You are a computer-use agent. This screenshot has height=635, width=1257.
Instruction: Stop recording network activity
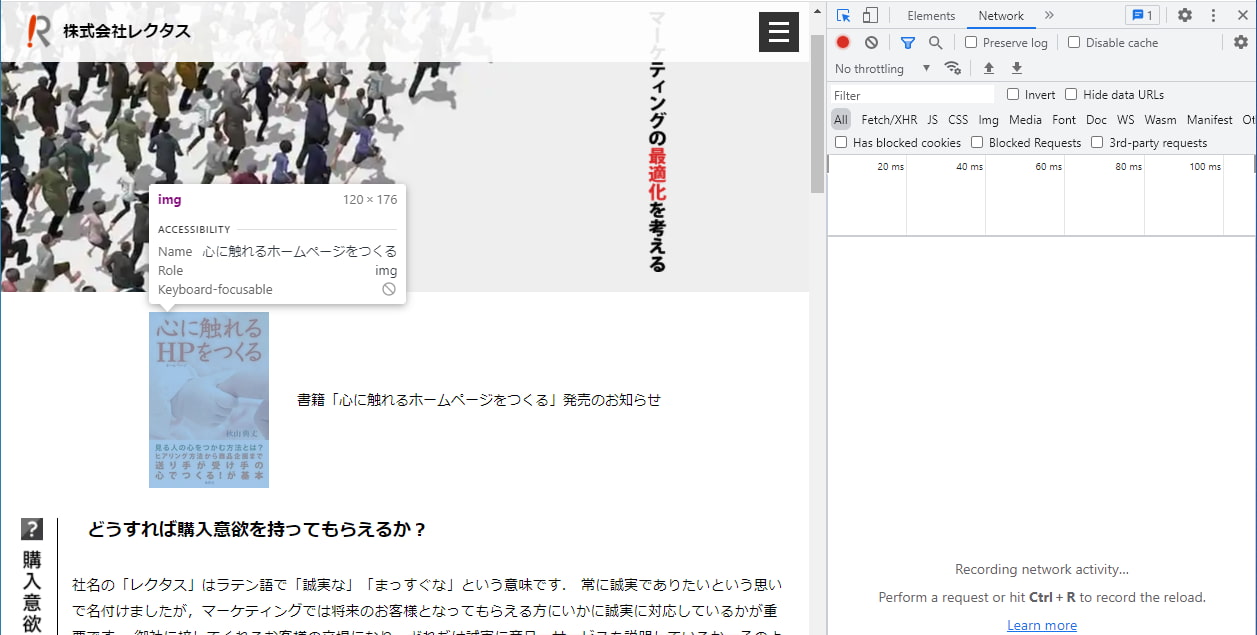click(842, 42)
